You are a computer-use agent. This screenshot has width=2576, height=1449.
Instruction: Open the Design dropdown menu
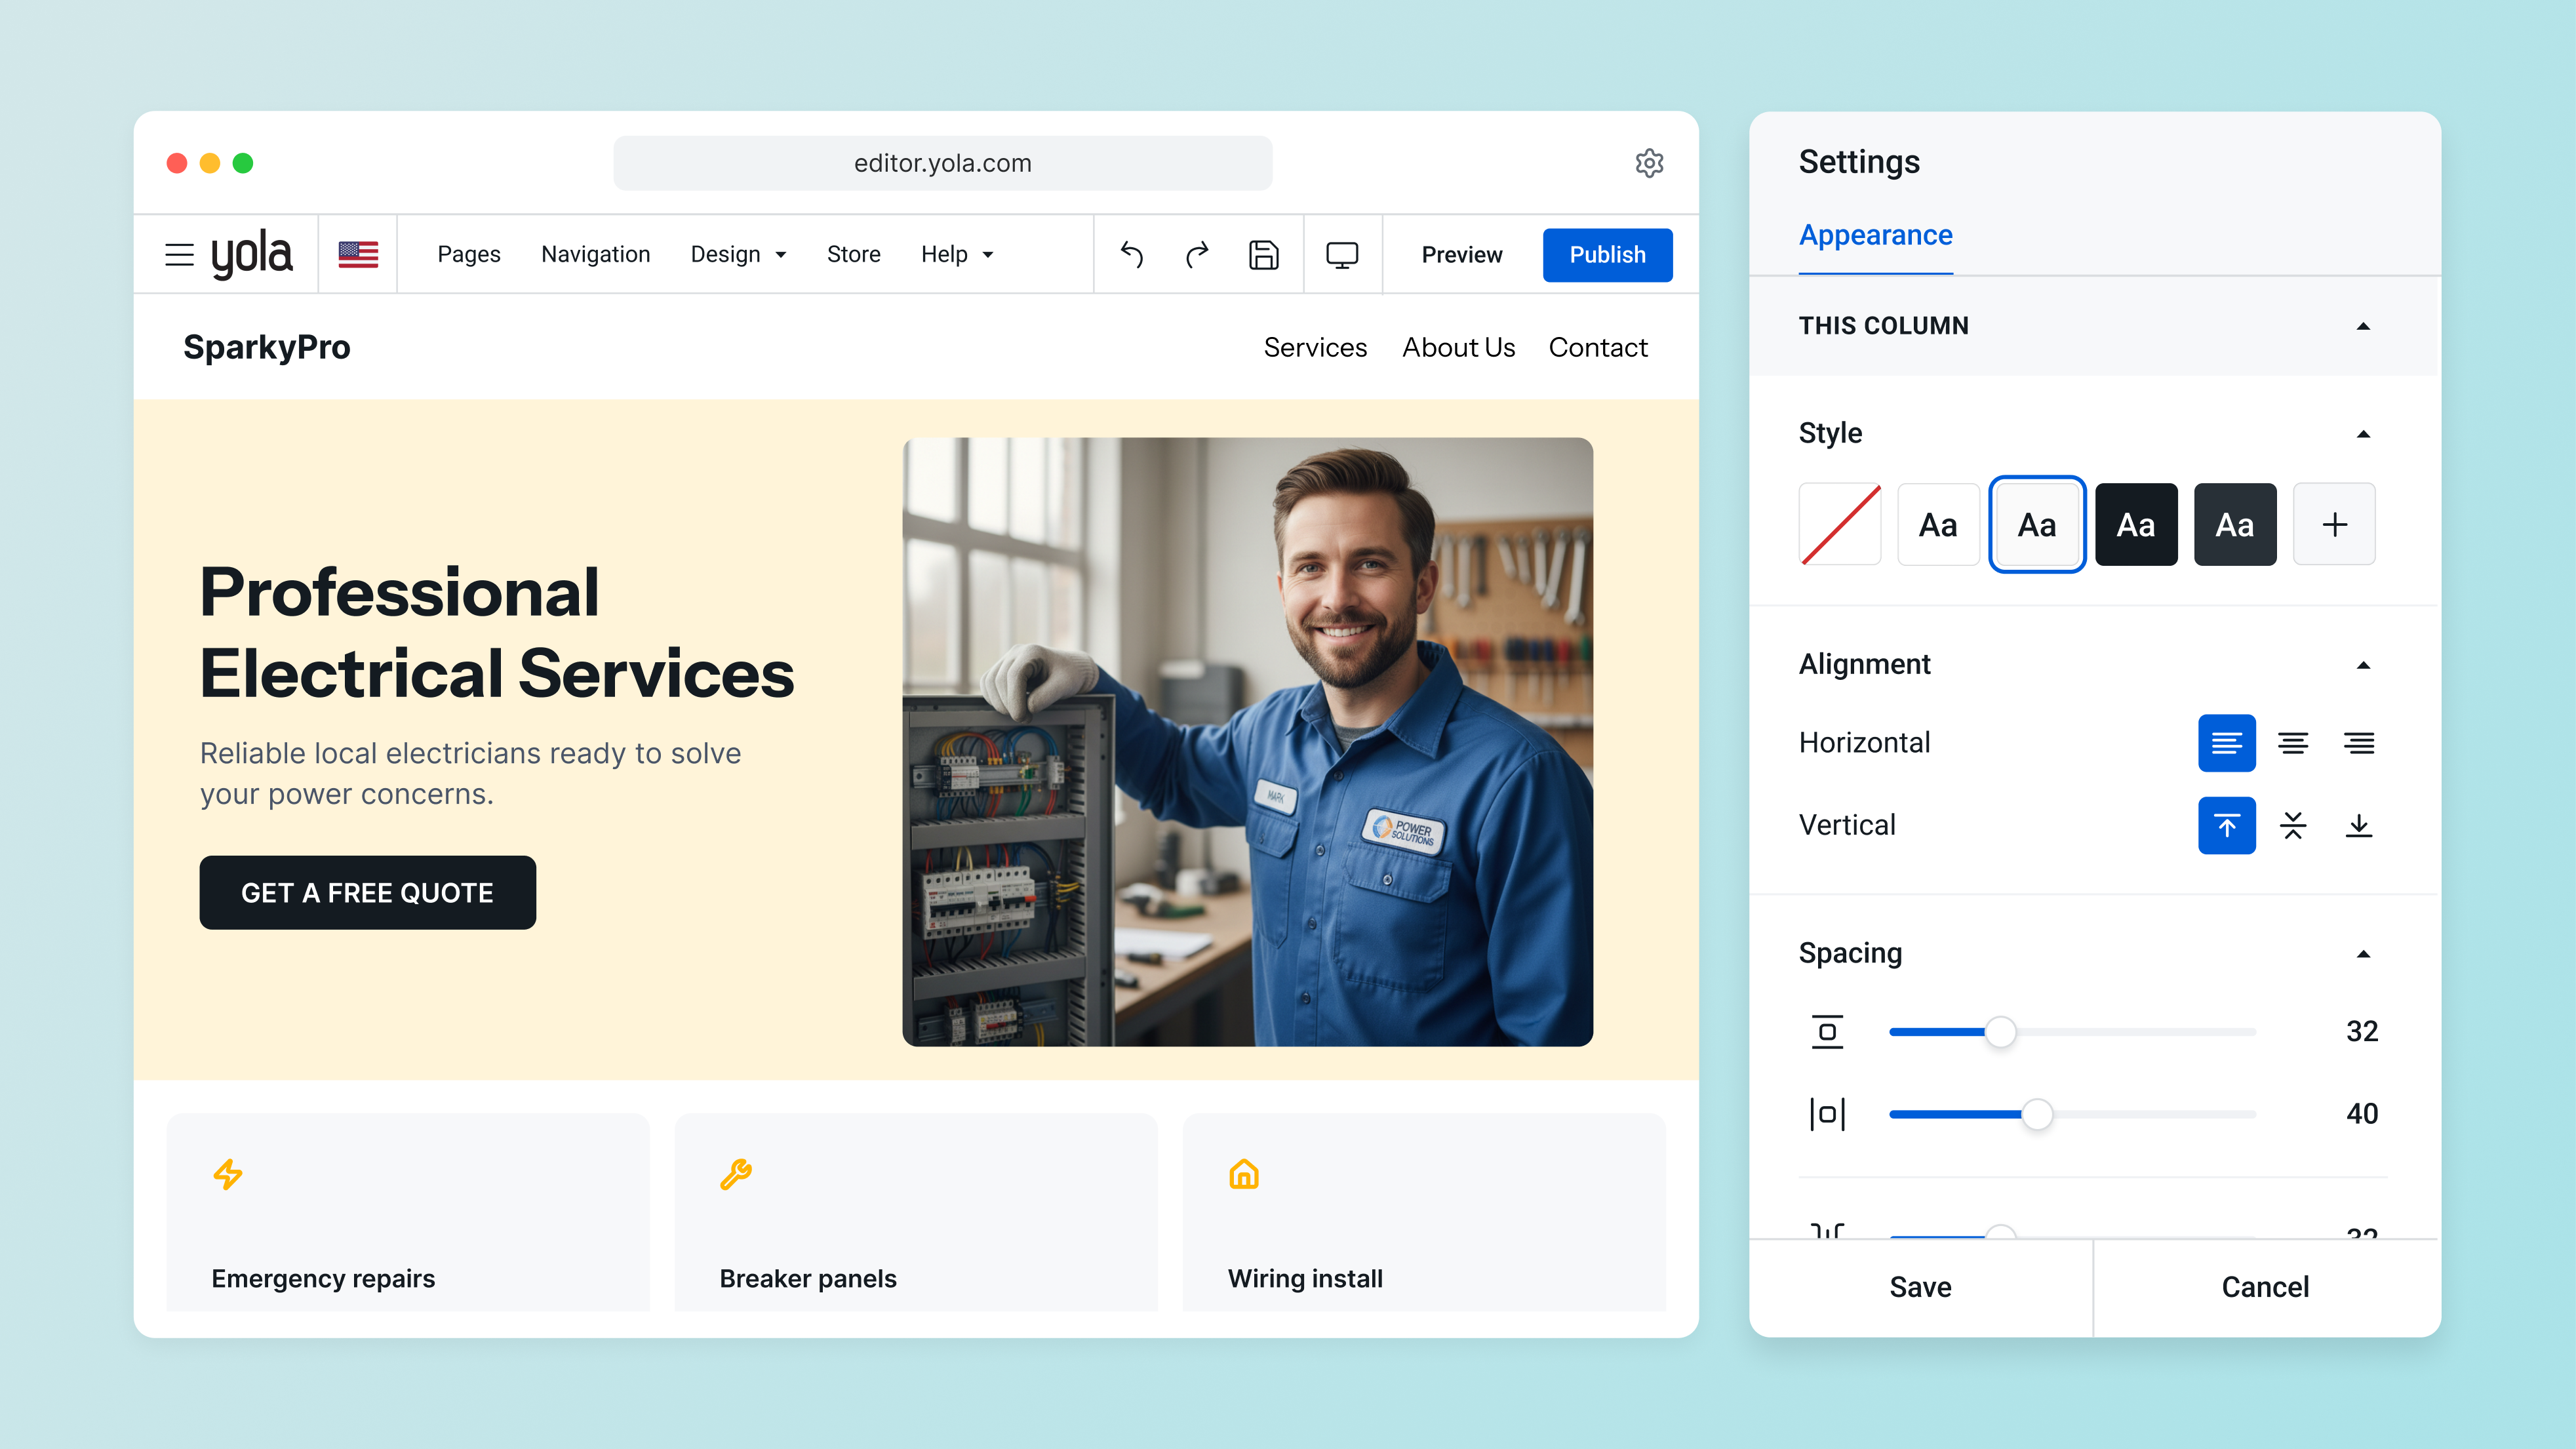[x=738, y=255]
